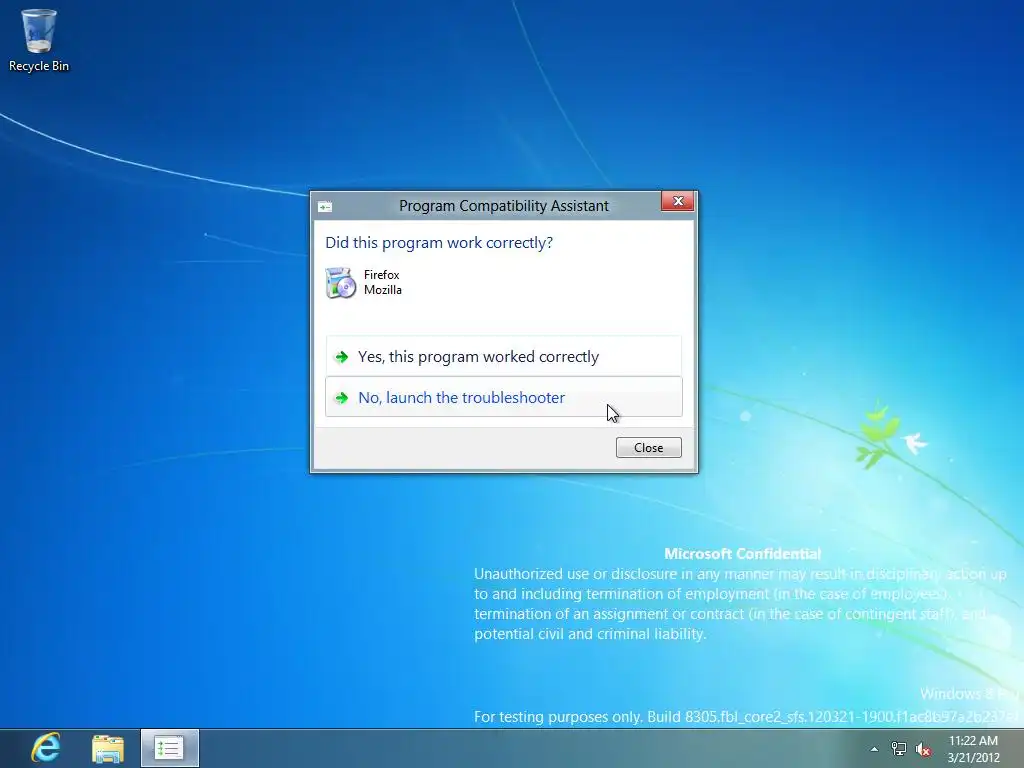Launch Internet Explorer from the taskbar
Viewport: 1024px width, 768px height.
[x=45, y=748]
